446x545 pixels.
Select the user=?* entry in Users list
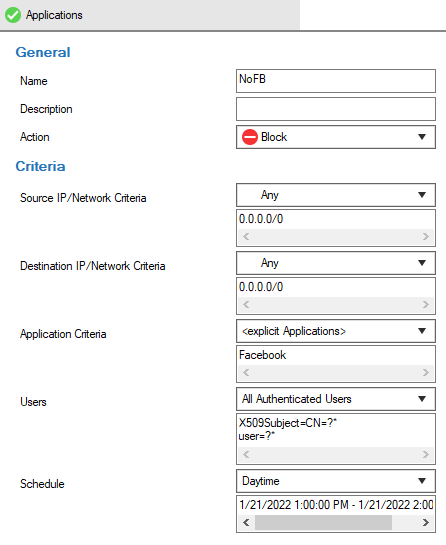(x=257, y=436)
